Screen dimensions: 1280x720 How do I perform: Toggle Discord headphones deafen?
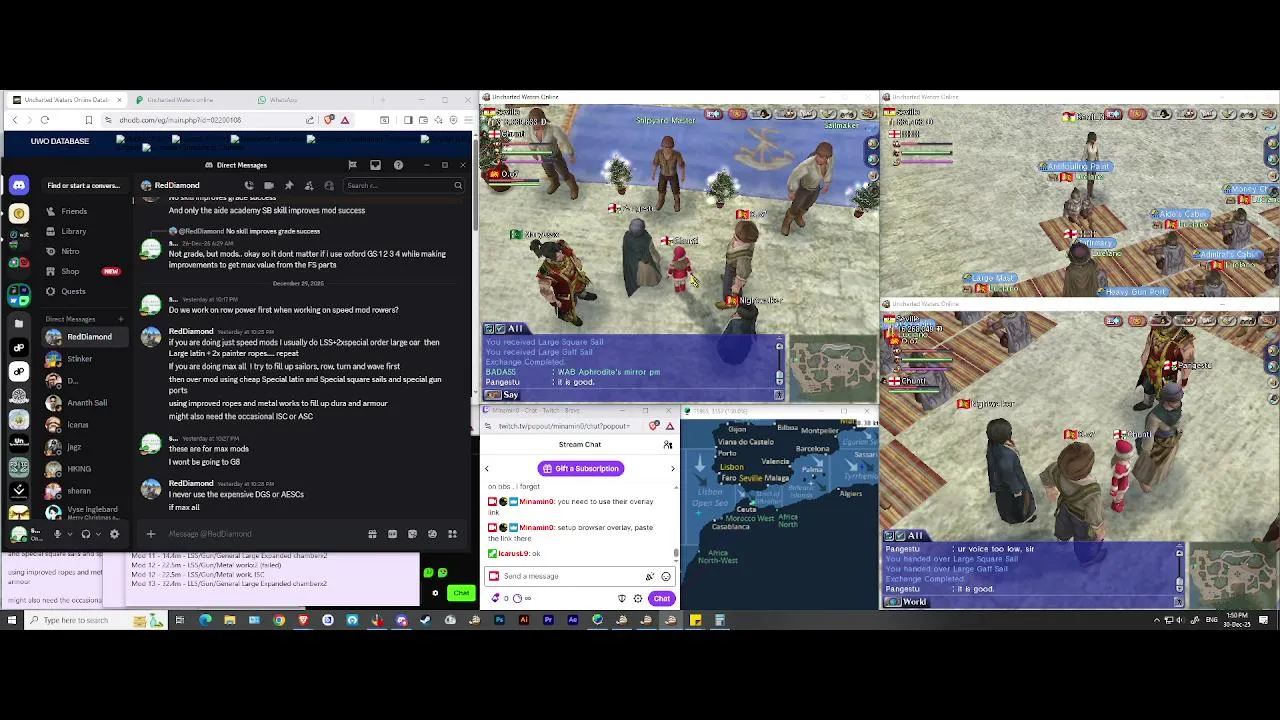pos(86,534)
